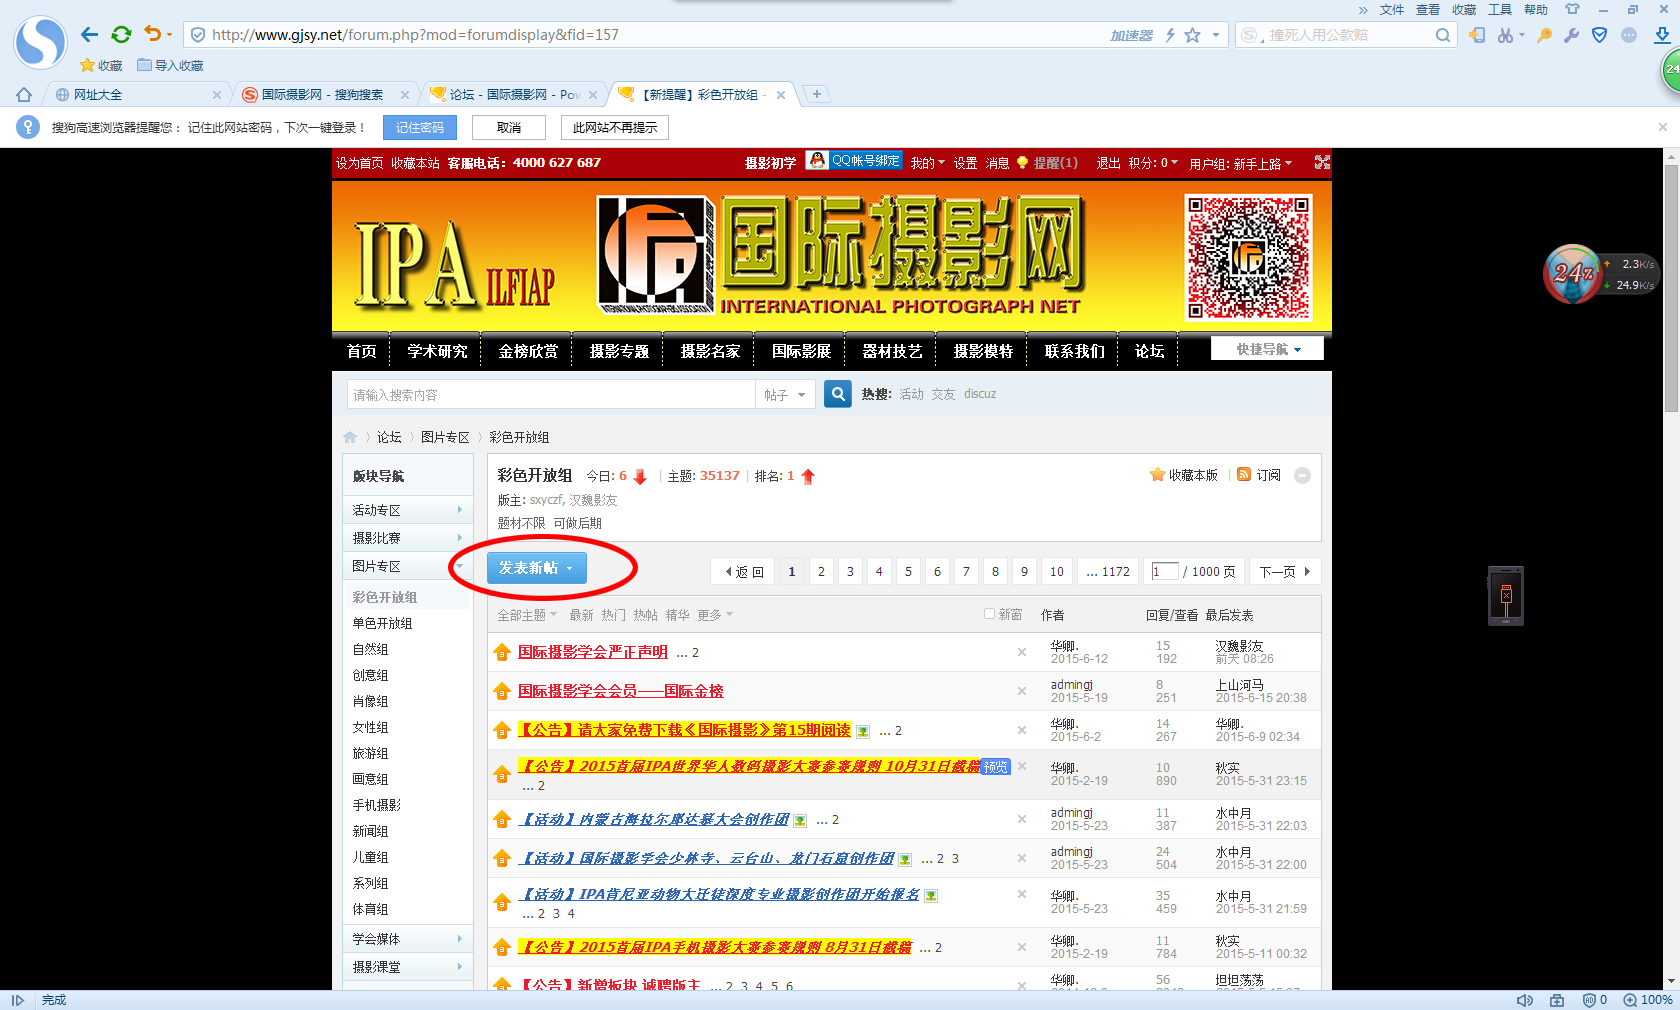This screenshot has height=1010, width=1680.
Task: Collapse the forum header with the round minus button
Action: click(1302, 476)
